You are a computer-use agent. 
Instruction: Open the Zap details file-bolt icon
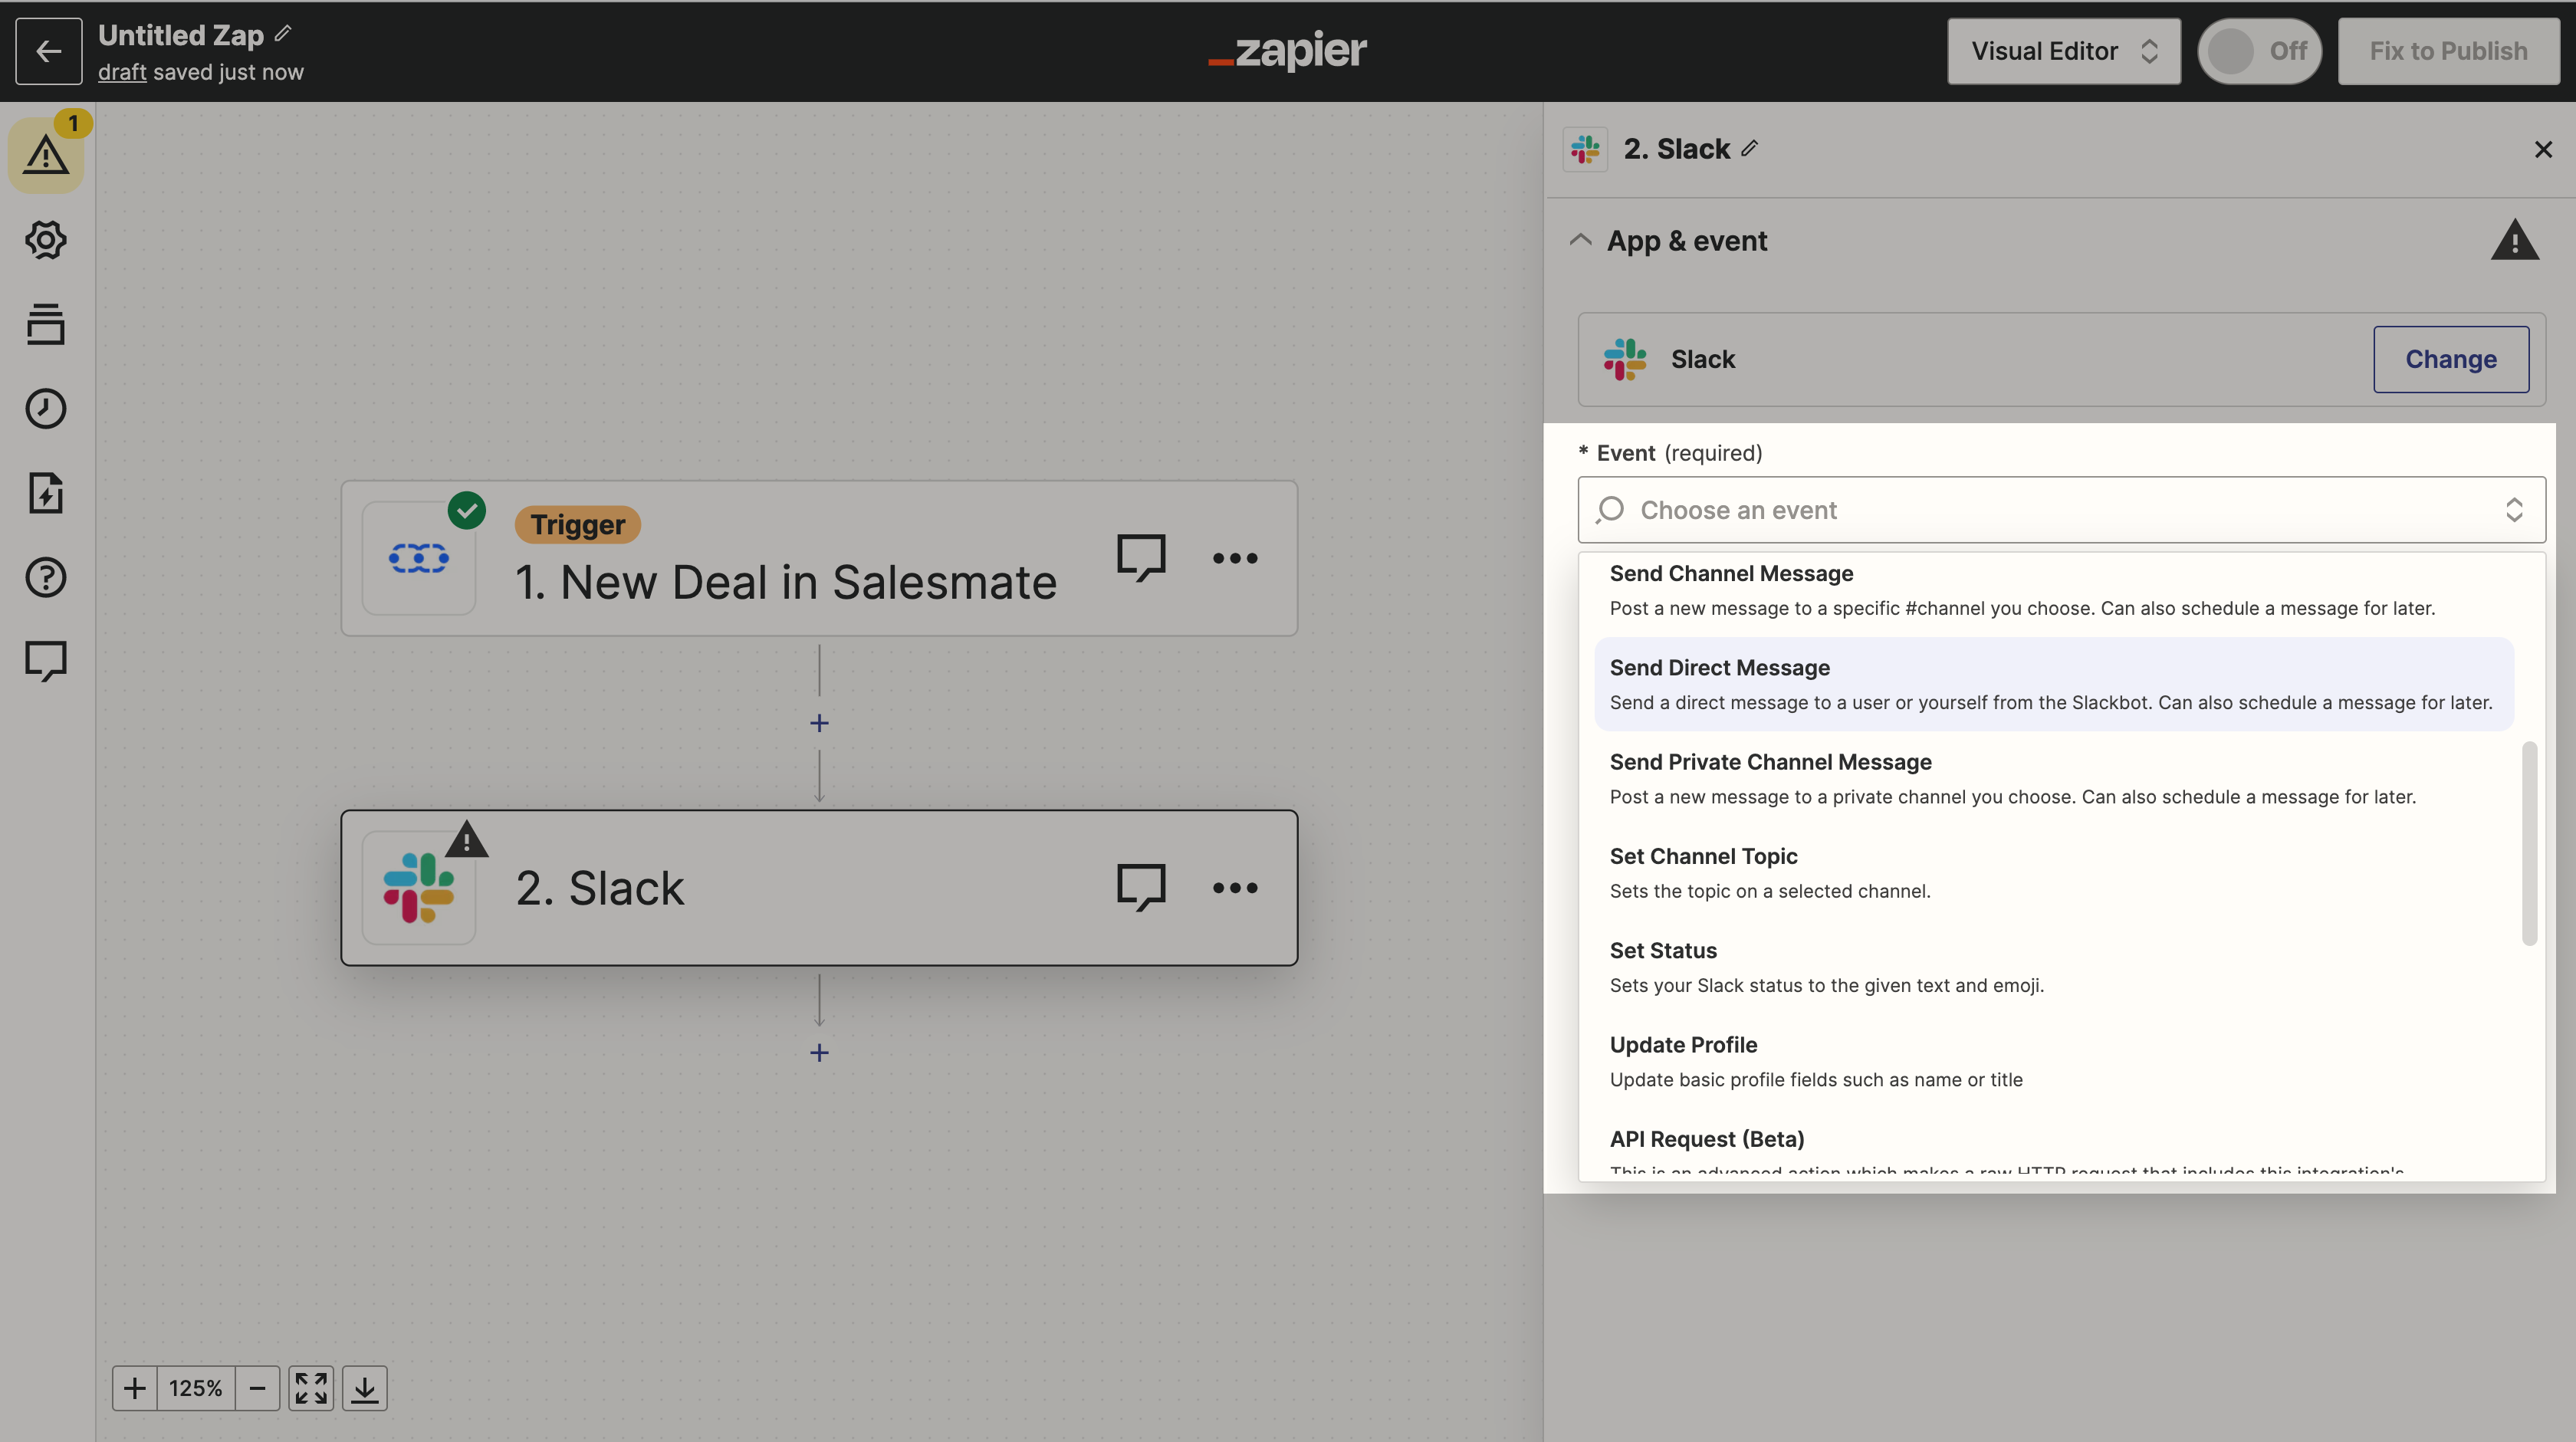(x=46, y=493)
